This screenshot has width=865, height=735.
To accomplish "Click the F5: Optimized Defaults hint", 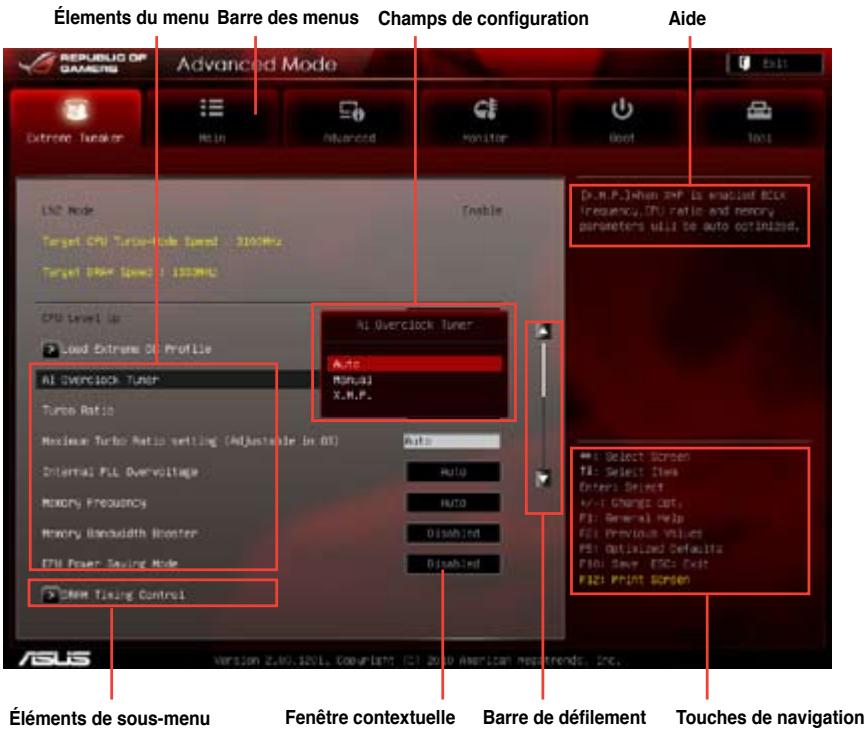I will click(x=650, y=548).
